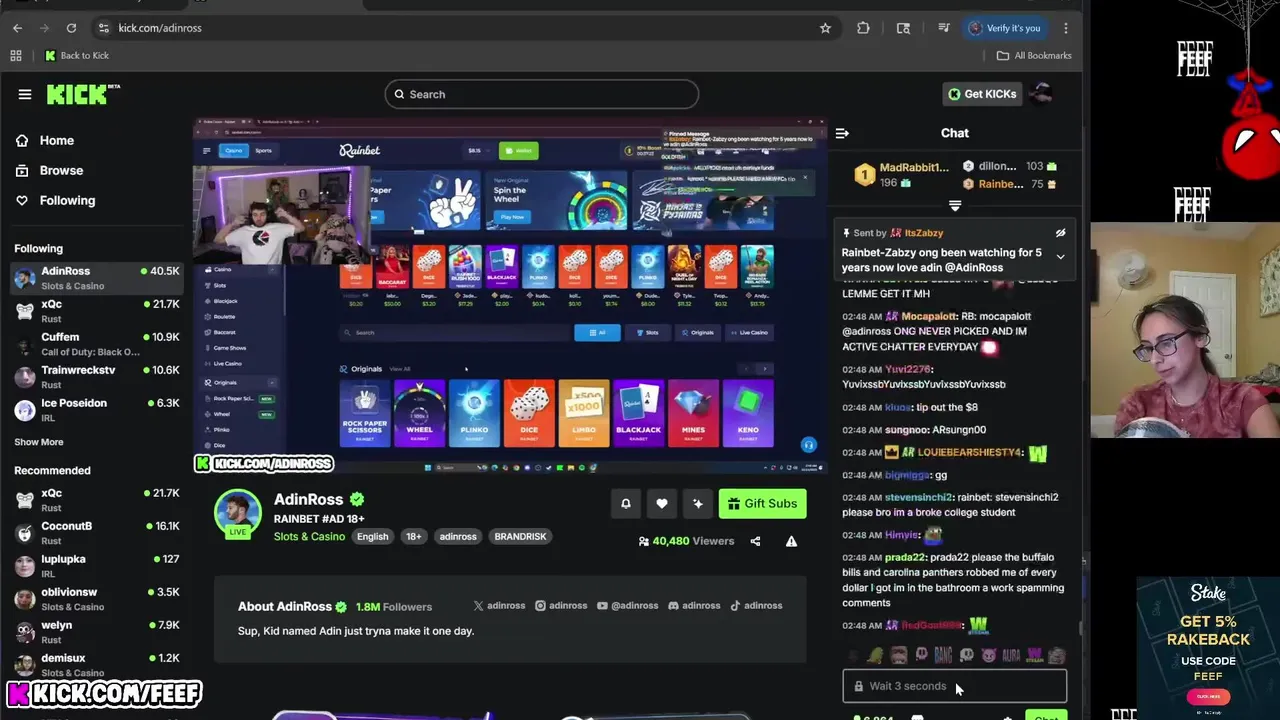Share the stream using the share icon

pyautogui.click(x=755, y=541)
